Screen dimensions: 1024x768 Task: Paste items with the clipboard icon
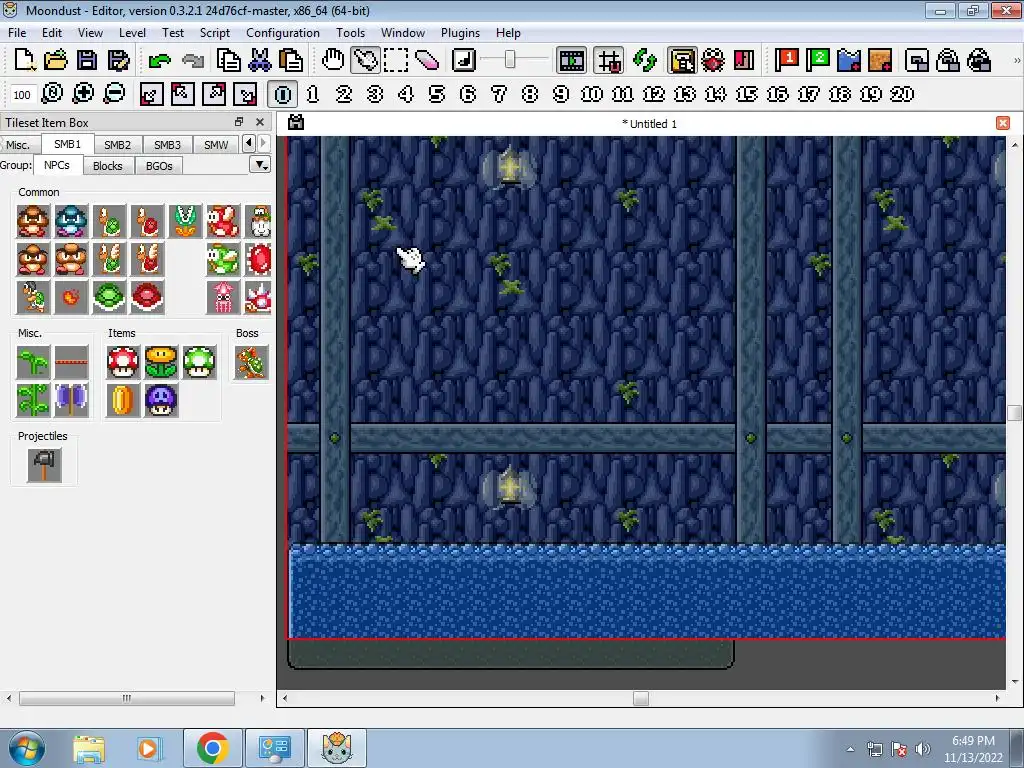click(x=291, y=60)
